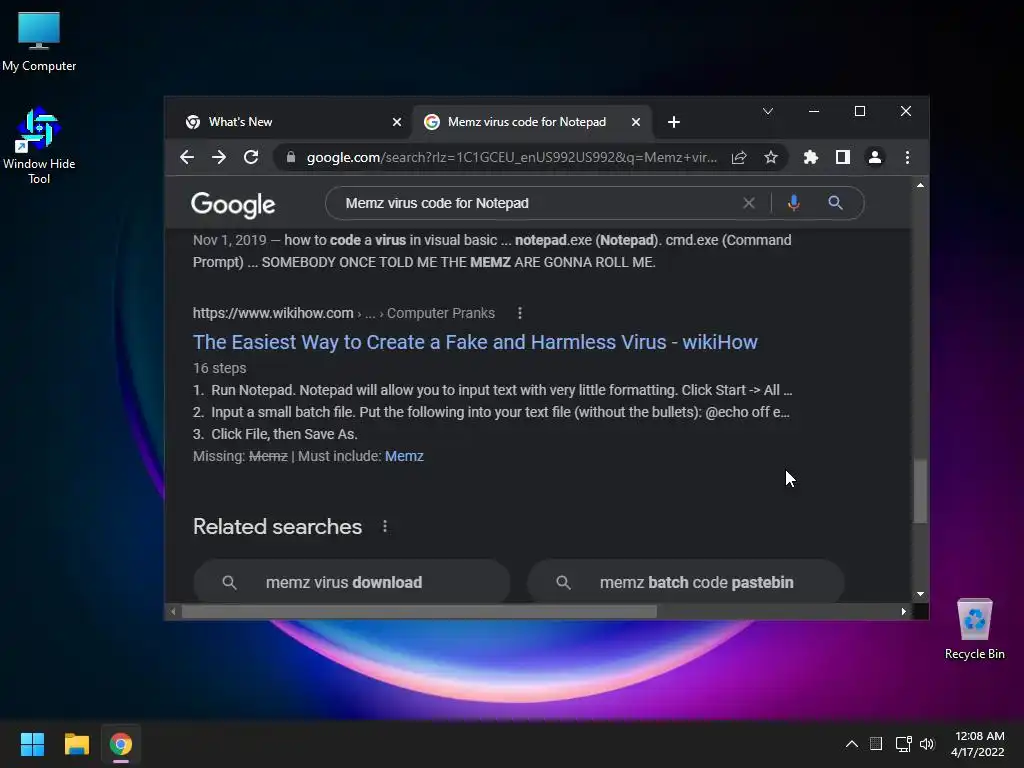Viewport: 1024px width, 768px height.
Task: Click Chrome icon on taskbar
Action: [121, 744]
